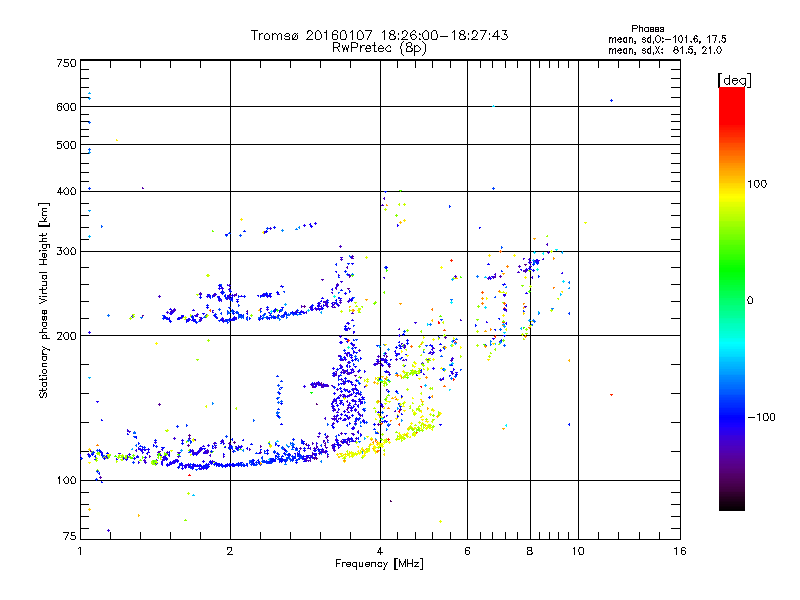Click the x-axis tick label "1"
The height and width of the screenshot is (600, 800).
pyautogui.click(x=80, y=551)
